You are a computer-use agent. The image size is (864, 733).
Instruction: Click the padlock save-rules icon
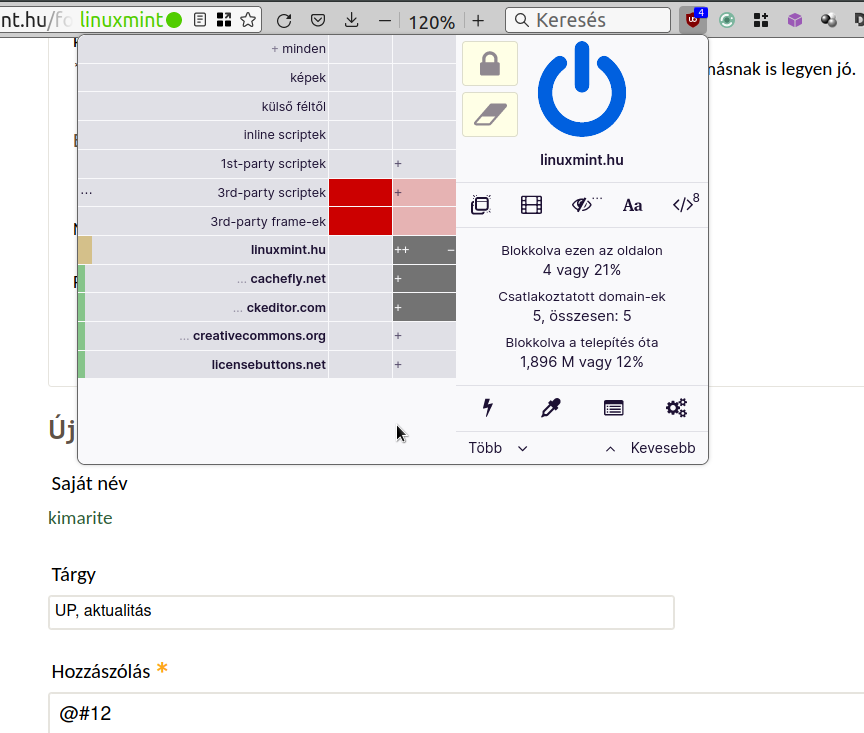click(x=489, y=64)
